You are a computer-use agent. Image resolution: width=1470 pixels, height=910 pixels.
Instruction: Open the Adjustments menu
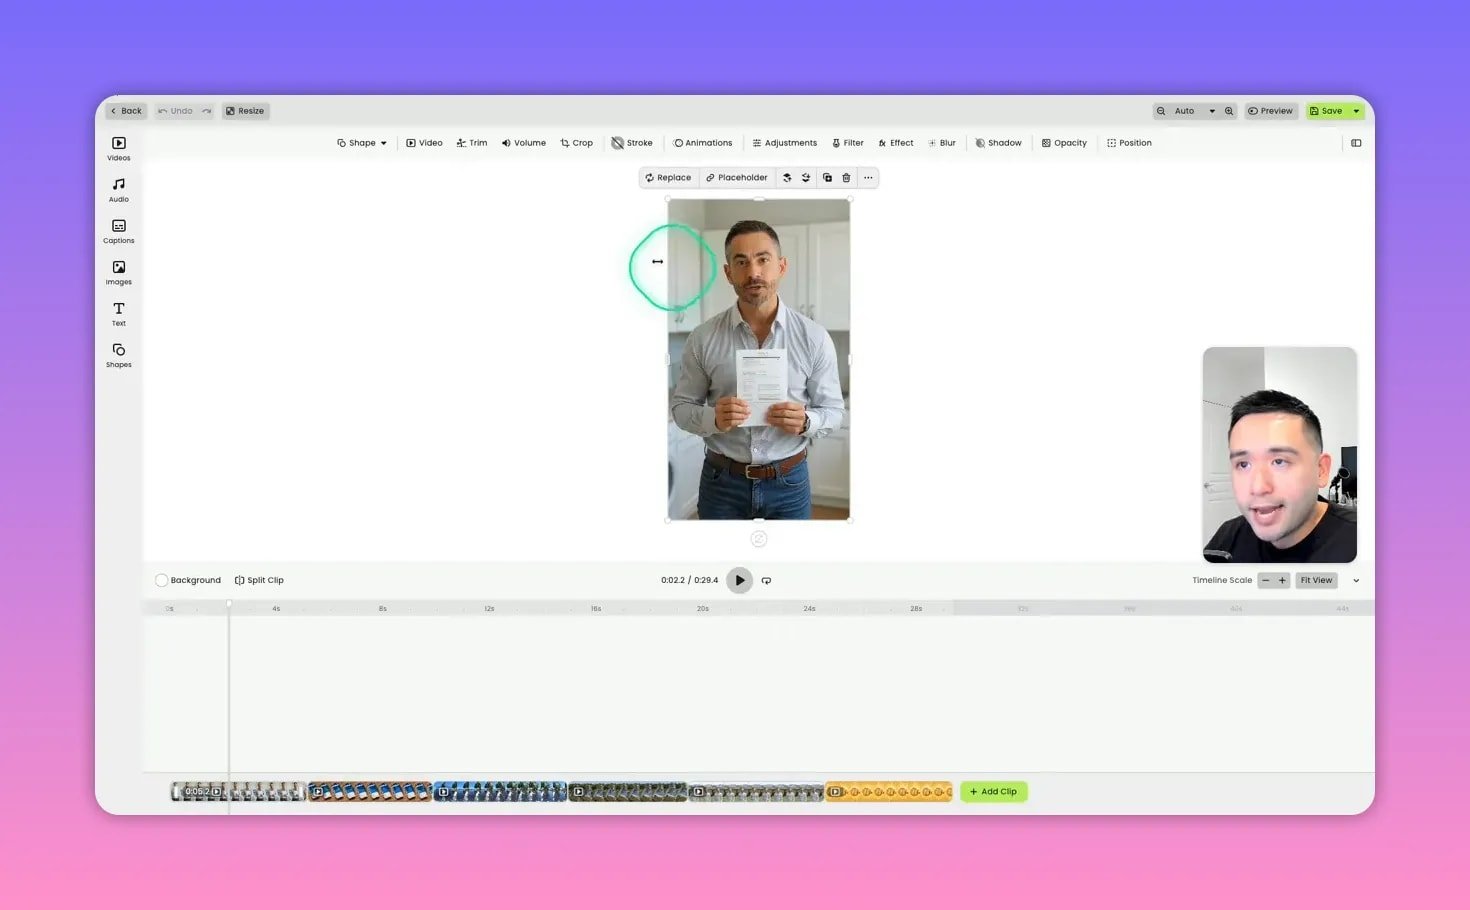coord(785,142)
